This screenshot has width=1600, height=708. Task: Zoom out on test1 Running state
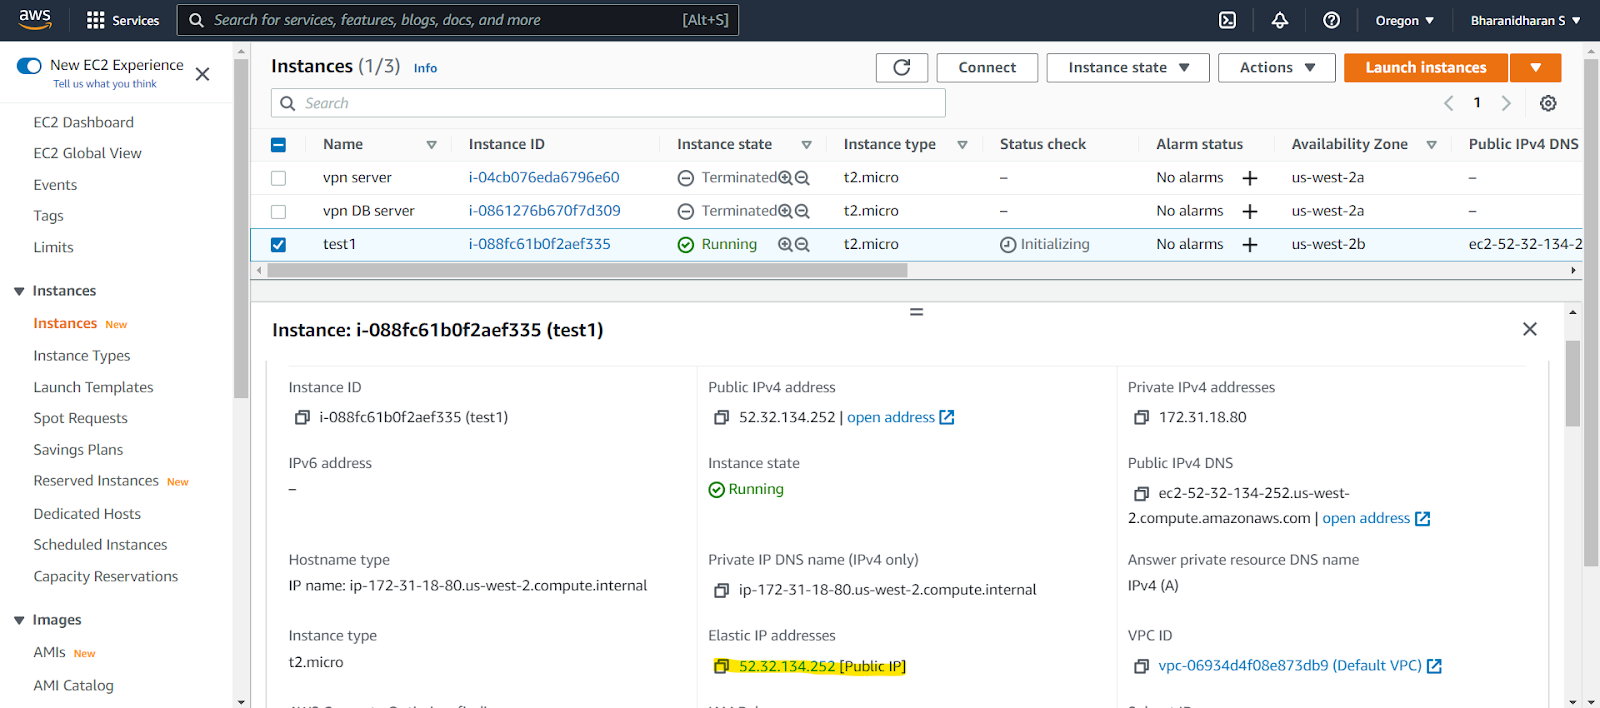[x=802, y=245]
